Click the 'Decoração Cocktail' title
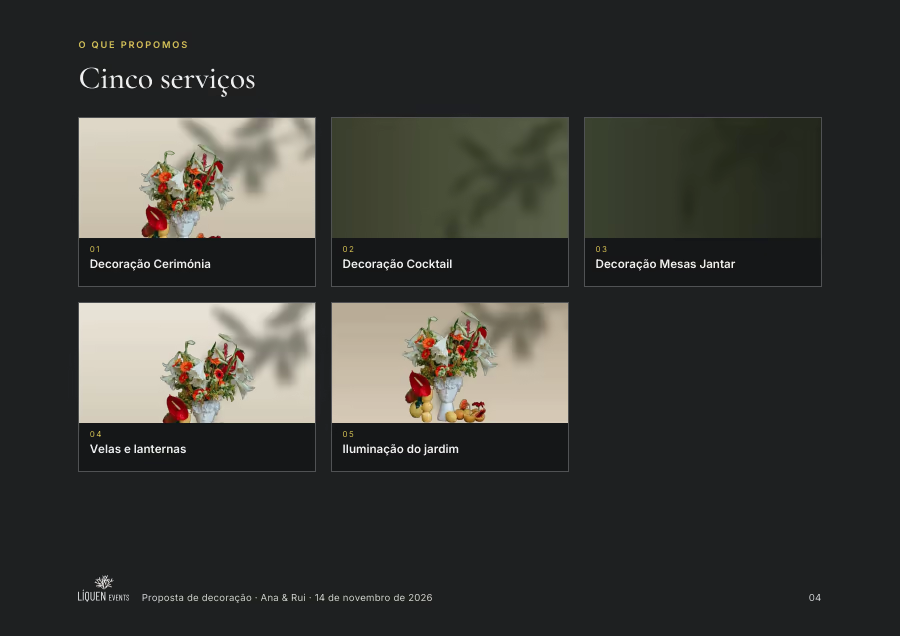Screen dimensions: 900x637 397,264
